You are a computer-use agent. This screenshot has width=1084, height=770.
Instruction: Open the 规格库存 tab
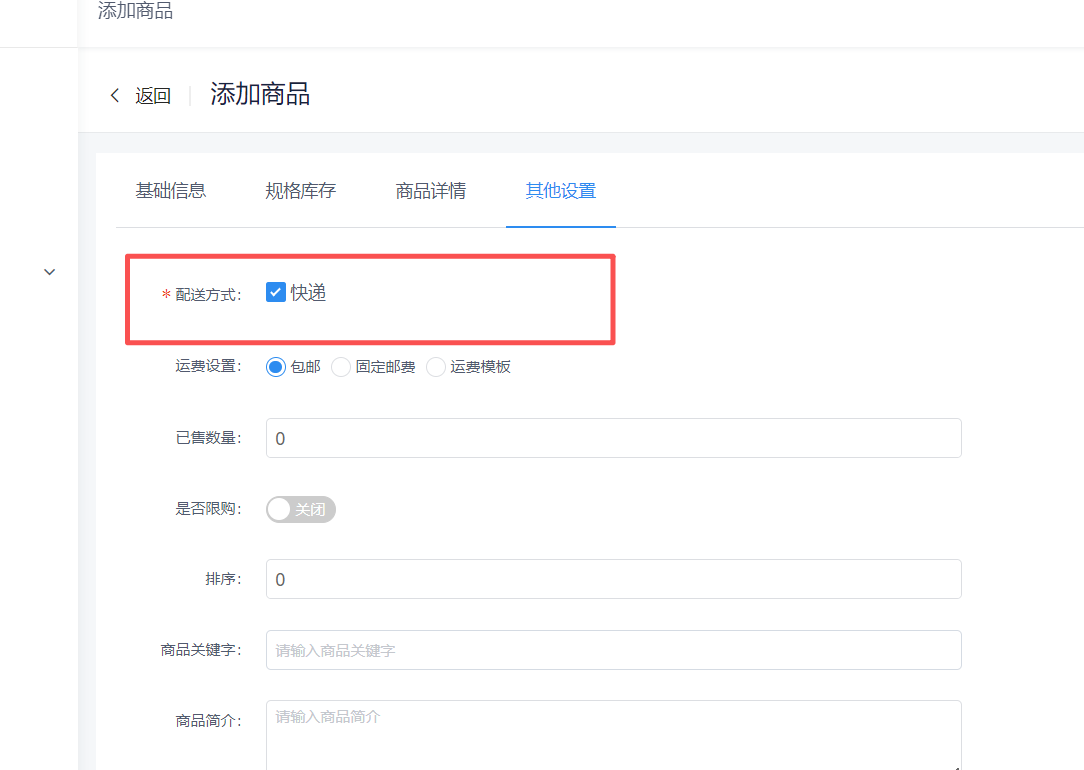click(x=301, y=191)
